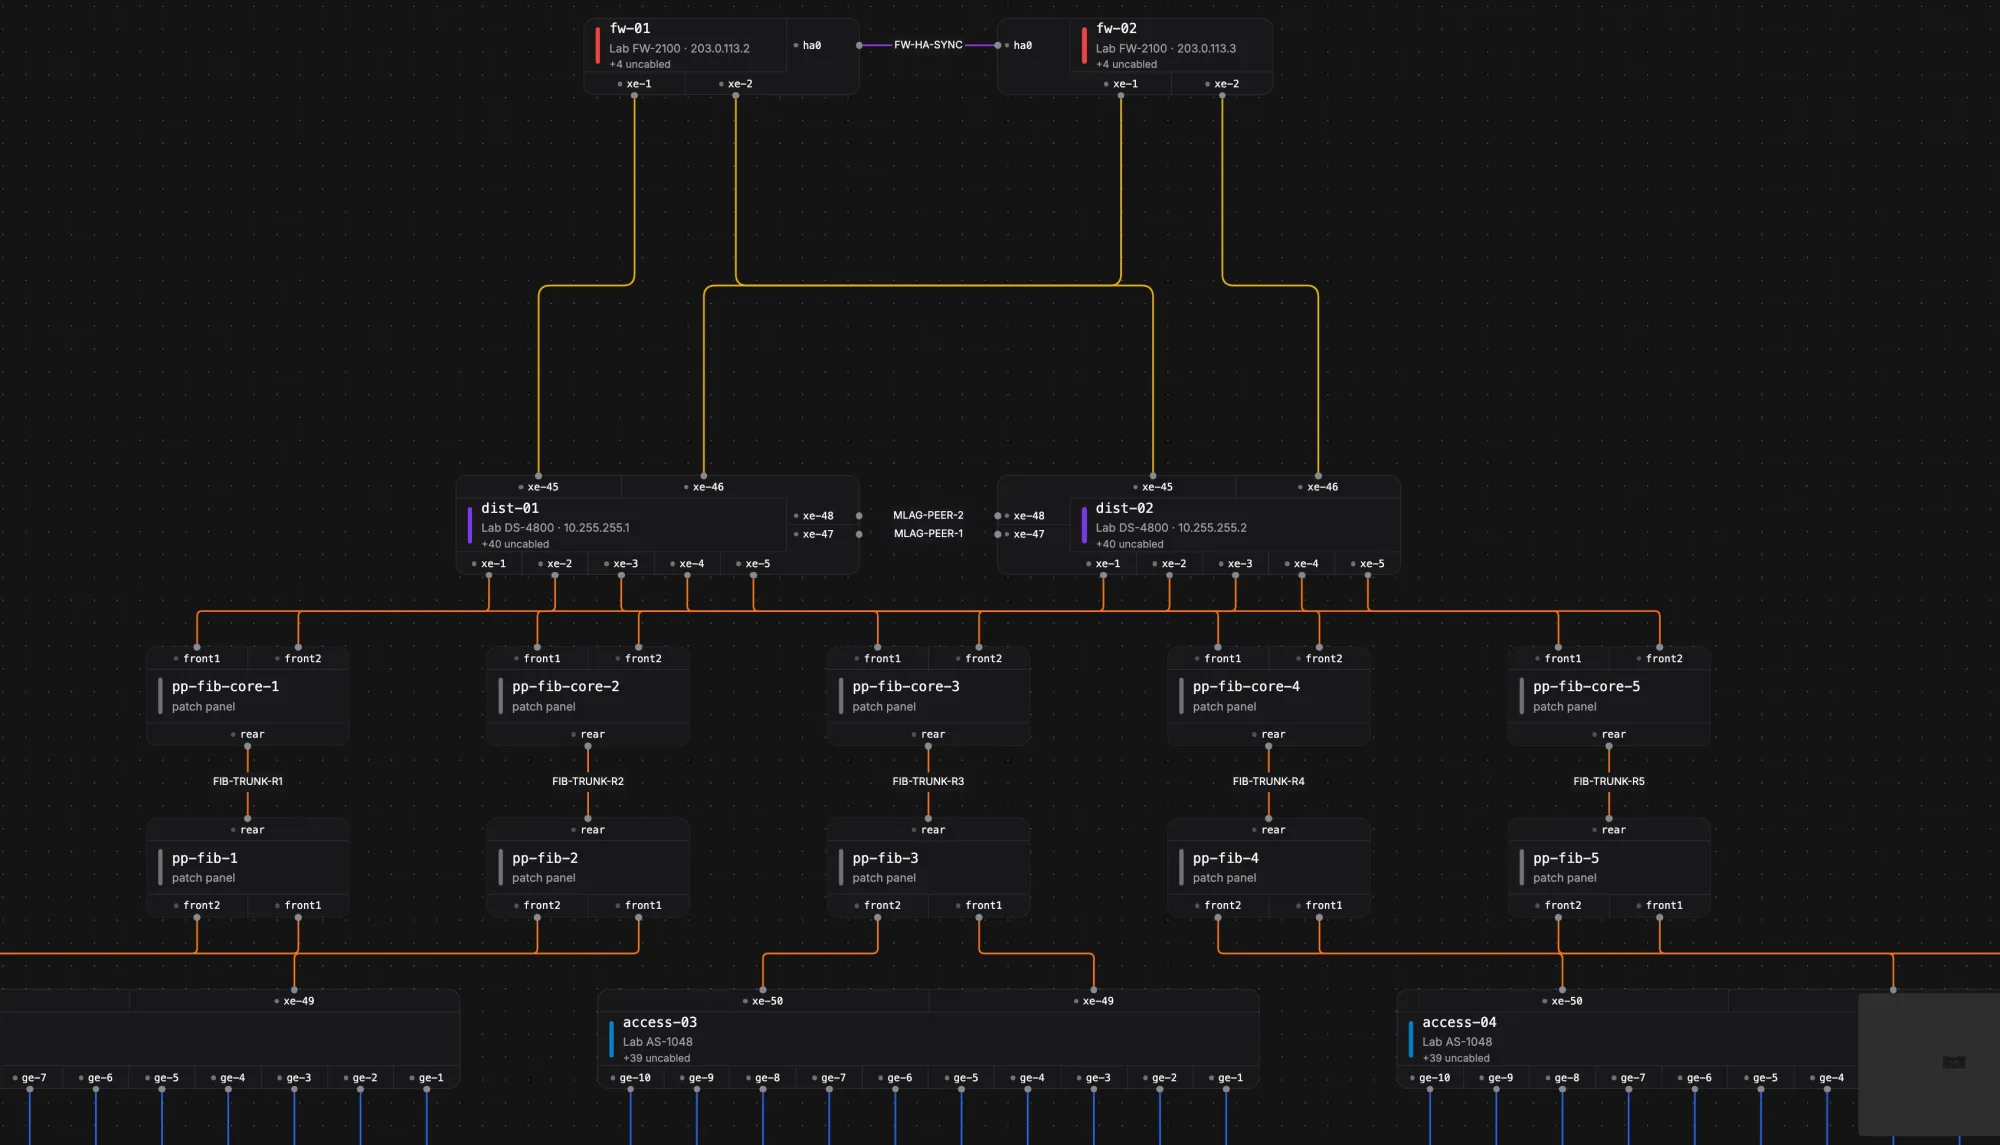Select the pp-fib-core-1 patch panel

pyautogui.click(x=248, y=696)
